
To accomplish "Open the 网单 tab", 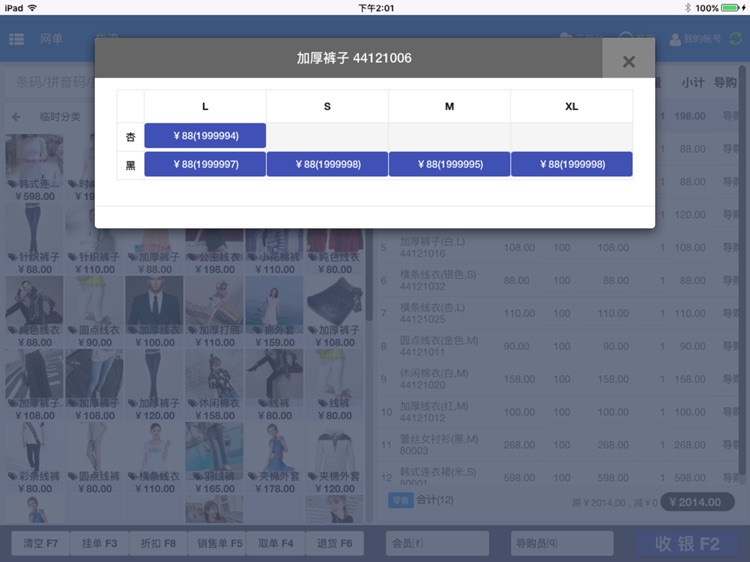I will tap(51, 39).
